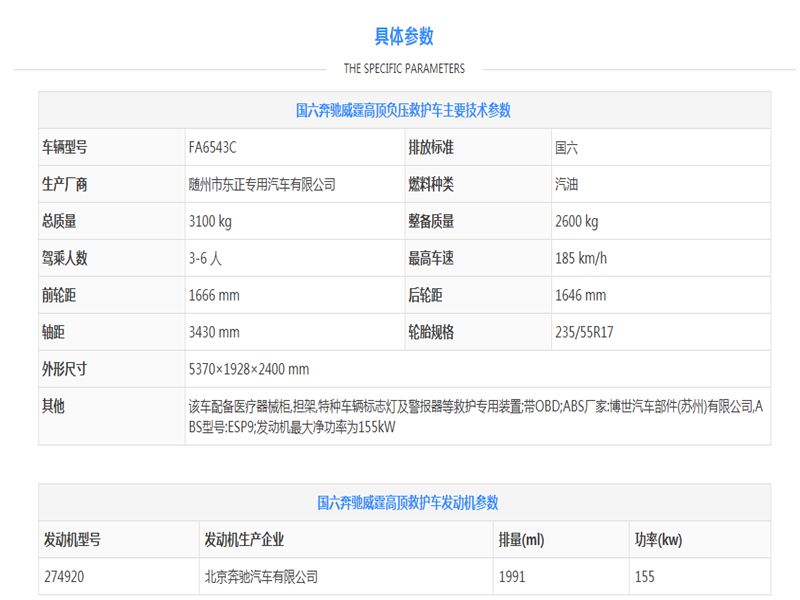Click THE SPECIFIC PARAMETERS subtitle
The height and width of the screenshot is (600, 800).
(404, 68)
